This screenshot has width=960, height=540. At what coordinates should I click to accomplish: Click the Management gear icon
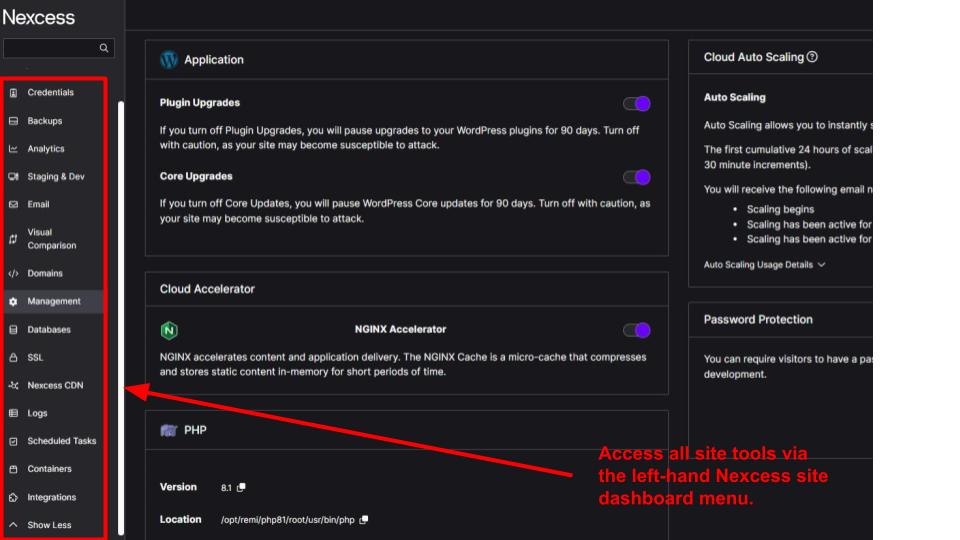(x=13, y=302)
